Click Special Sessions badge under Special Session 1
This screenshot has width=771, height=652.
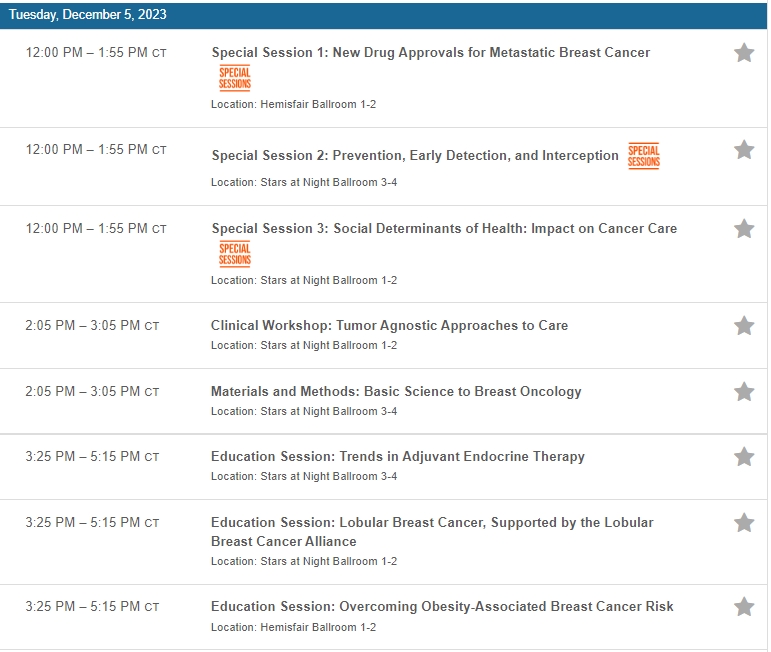[235, 78]
